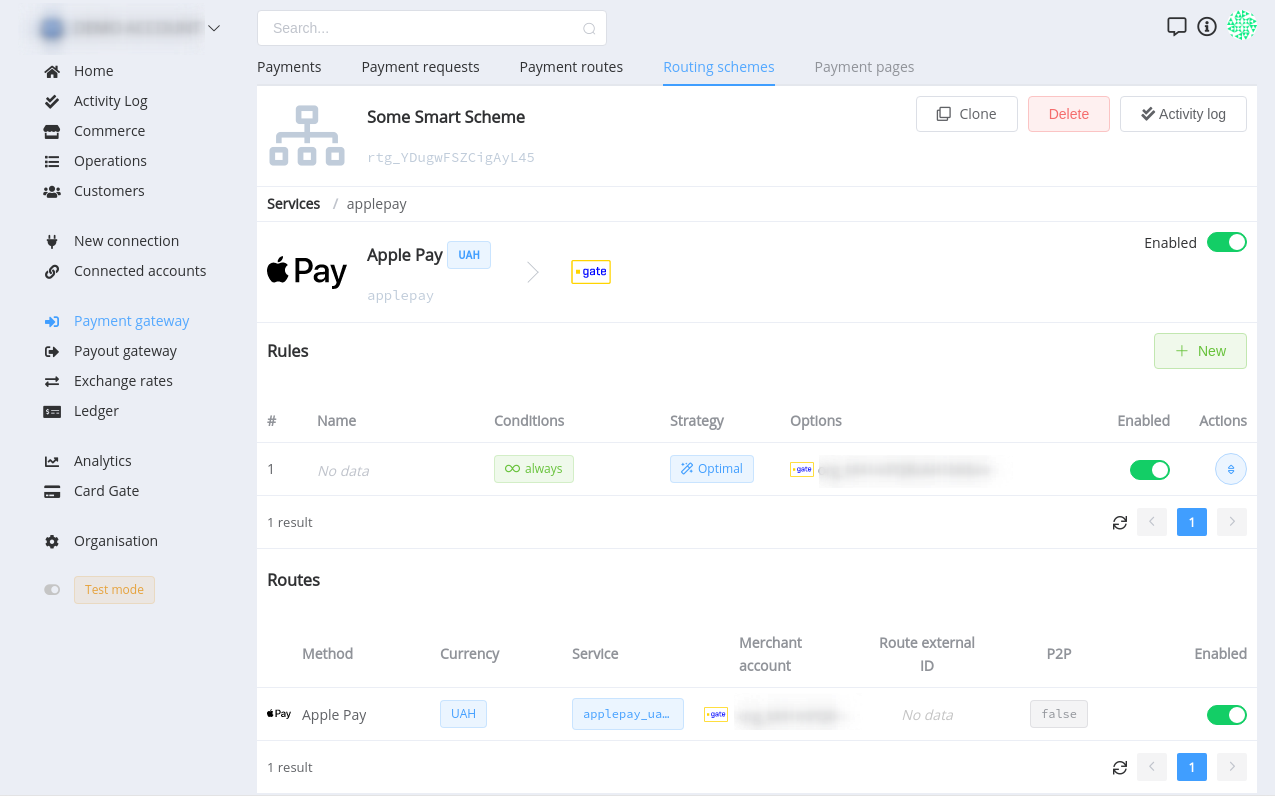Screen dimensions: 1275x796
Task: Click the UAH badge next to Apple Pay title
Action: coord(469,255)
